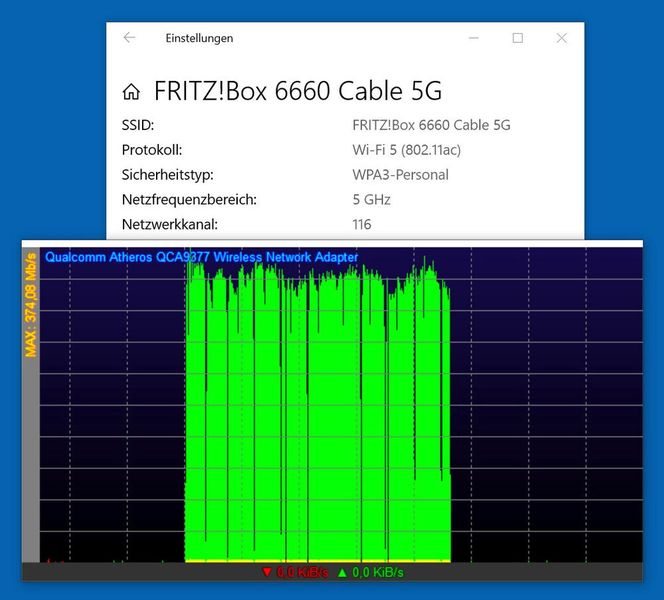
Task: Click the MAX : 374,08 Mb/s label
Action: [31, 305]
